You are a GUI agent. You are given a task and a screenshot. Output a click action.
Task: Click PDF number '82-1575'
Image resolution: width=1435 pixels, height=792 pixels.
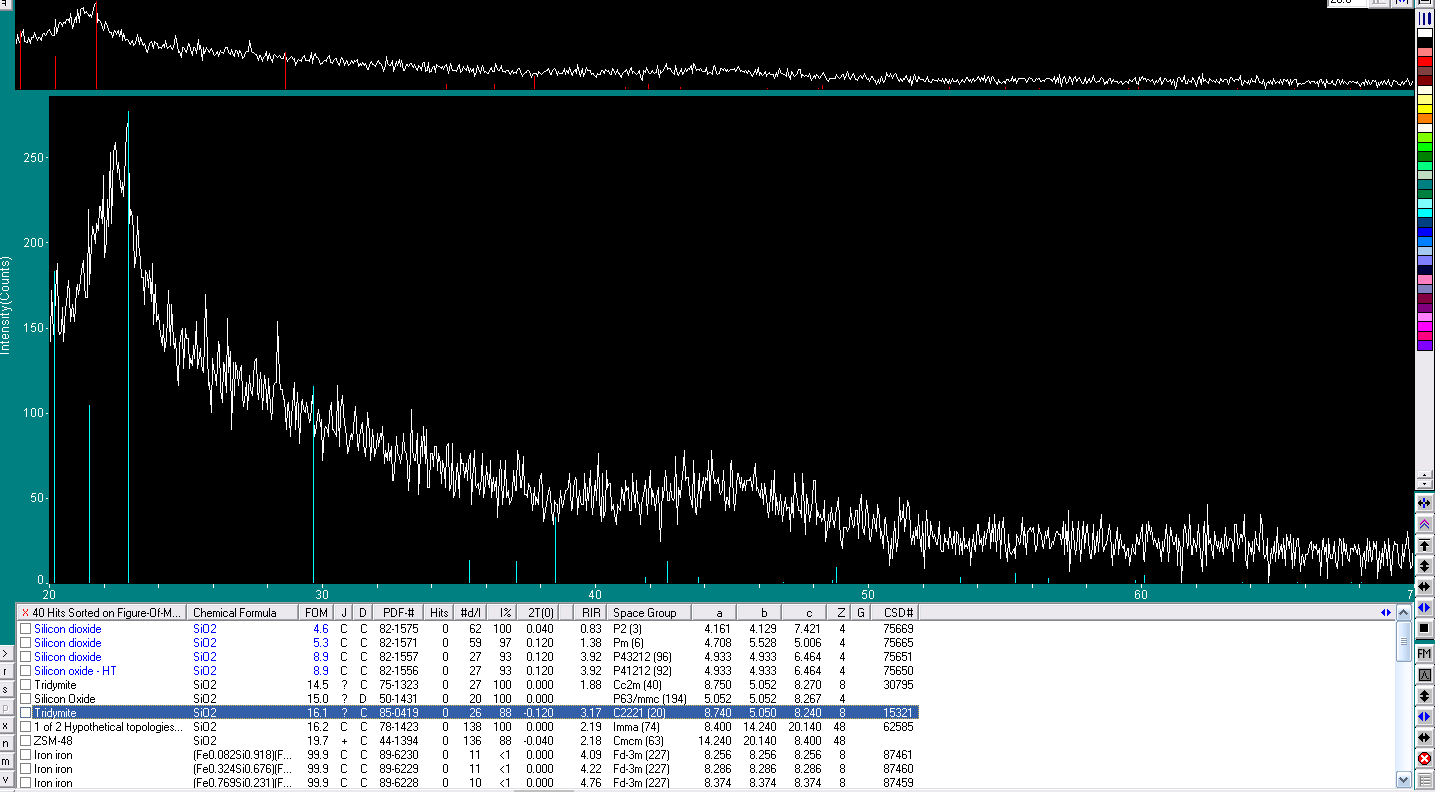(x=398, y=629)
